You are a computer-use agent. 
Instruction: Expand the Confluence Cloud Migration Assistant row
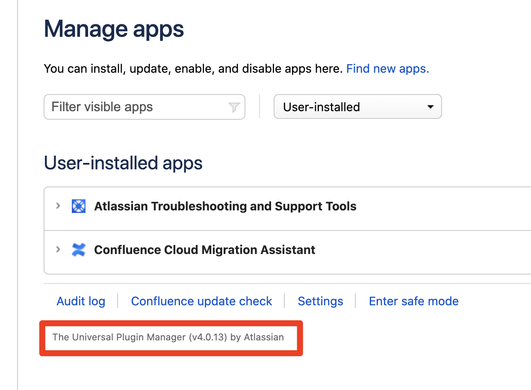58,250
